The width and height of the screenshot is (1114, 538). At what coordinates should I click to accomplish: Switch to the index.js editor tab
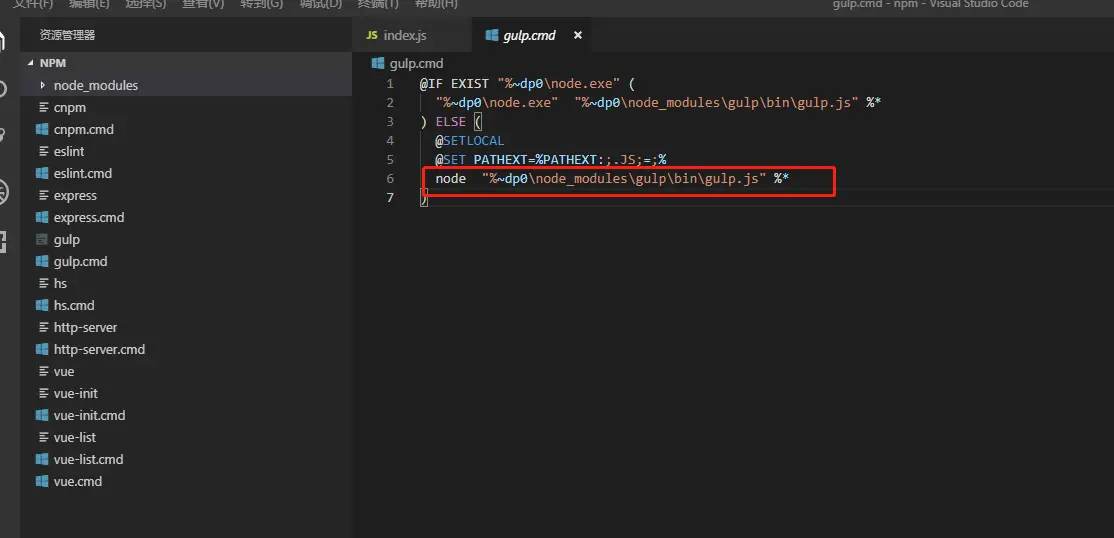(x=411, y=36)
